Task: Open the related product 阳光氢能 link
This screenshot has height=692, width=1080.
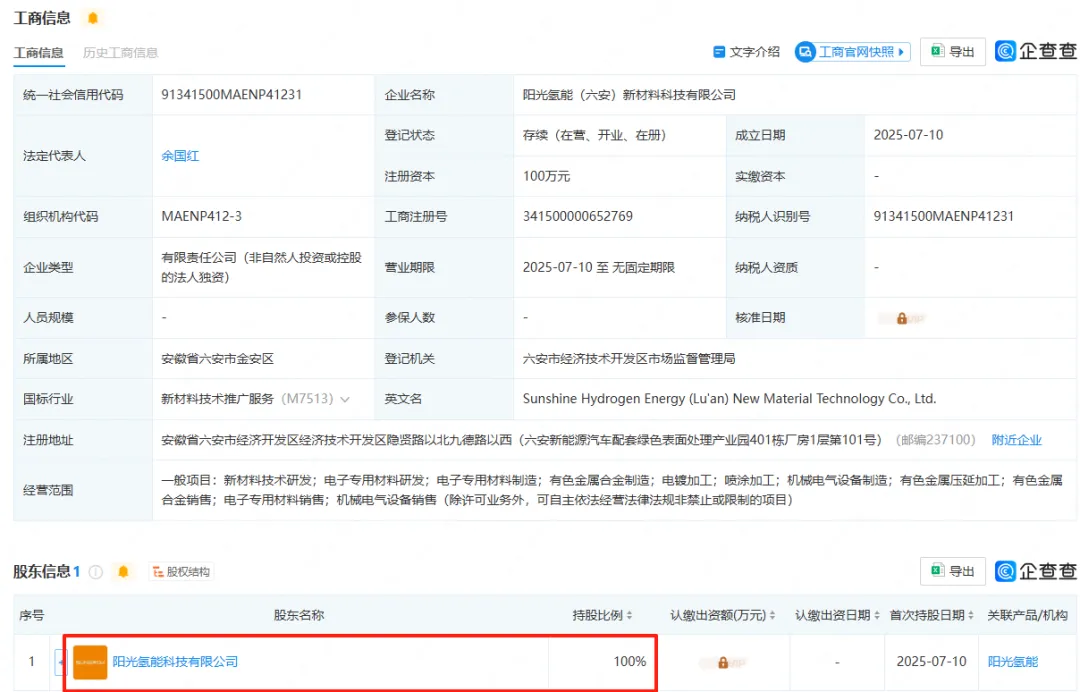Action: pos(1012,662)
